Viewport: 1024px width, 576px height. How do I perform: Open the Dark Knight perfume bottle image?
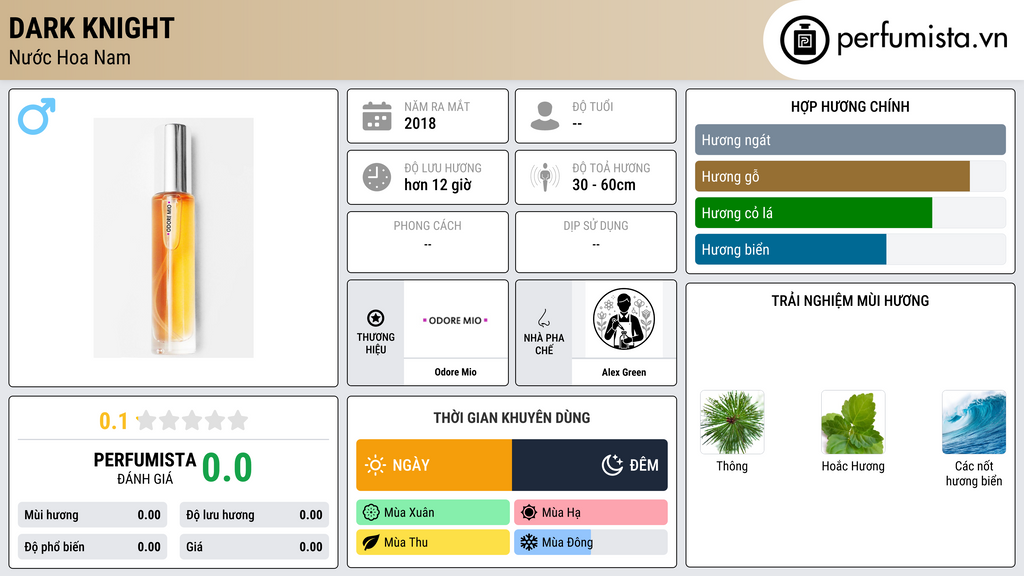(173, 238)
